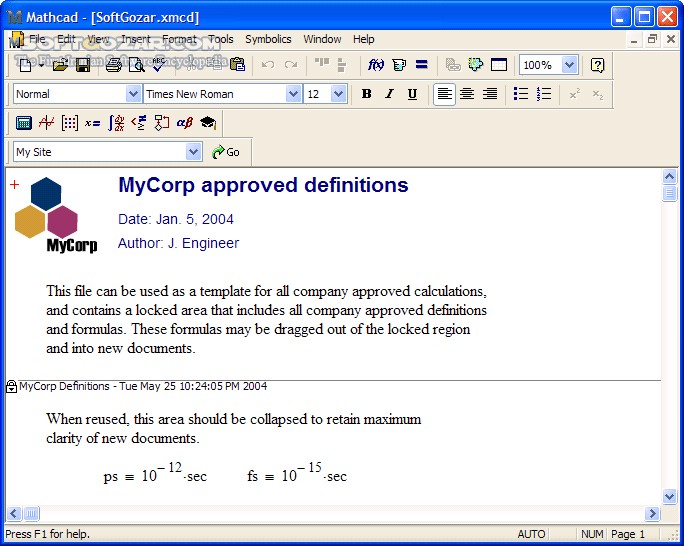Viewport: 684px width, 546px height.
Task: Open the Times New Roman font dropdown
Action: 293,94
